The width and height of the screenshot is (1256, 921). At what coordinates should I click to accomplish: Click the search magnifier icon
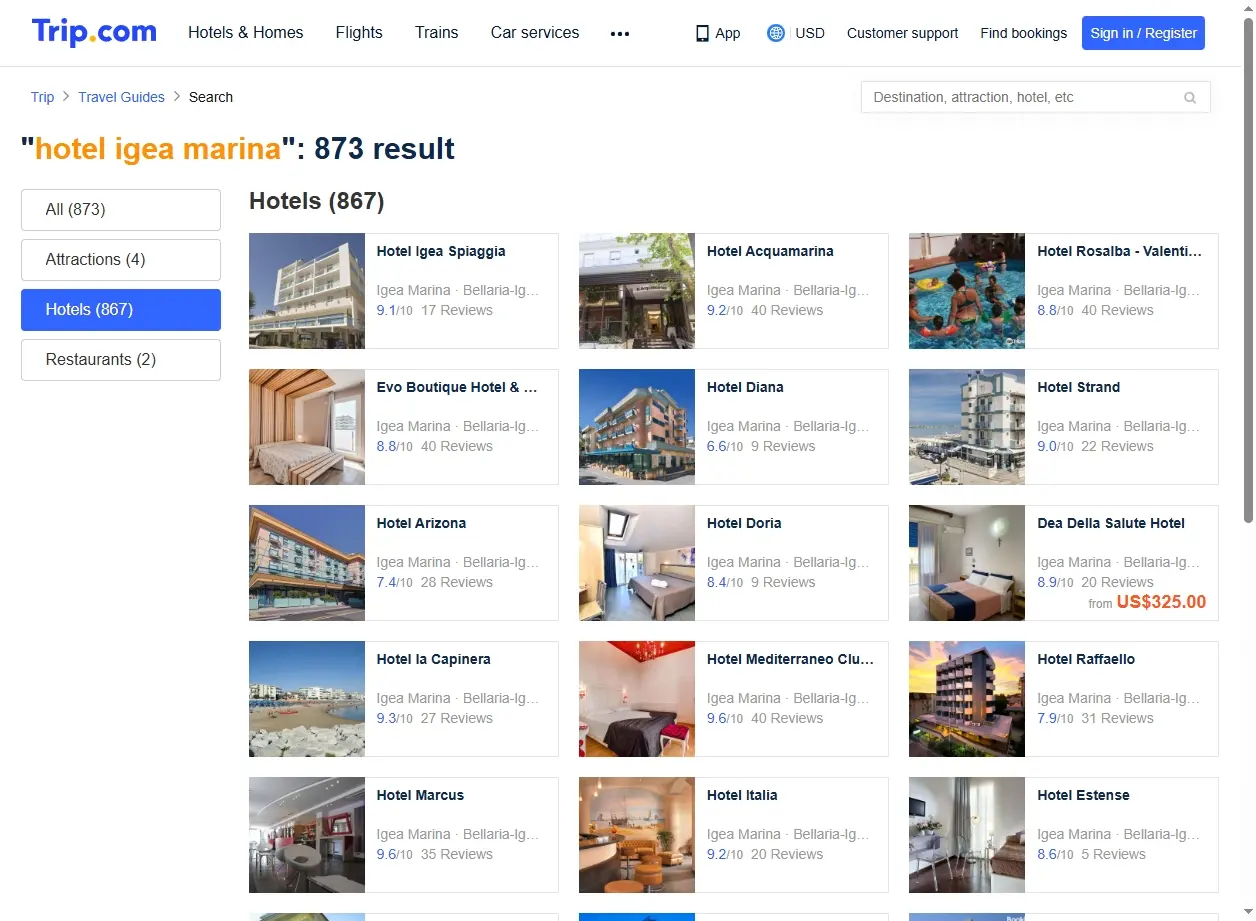pos(1190,98)
